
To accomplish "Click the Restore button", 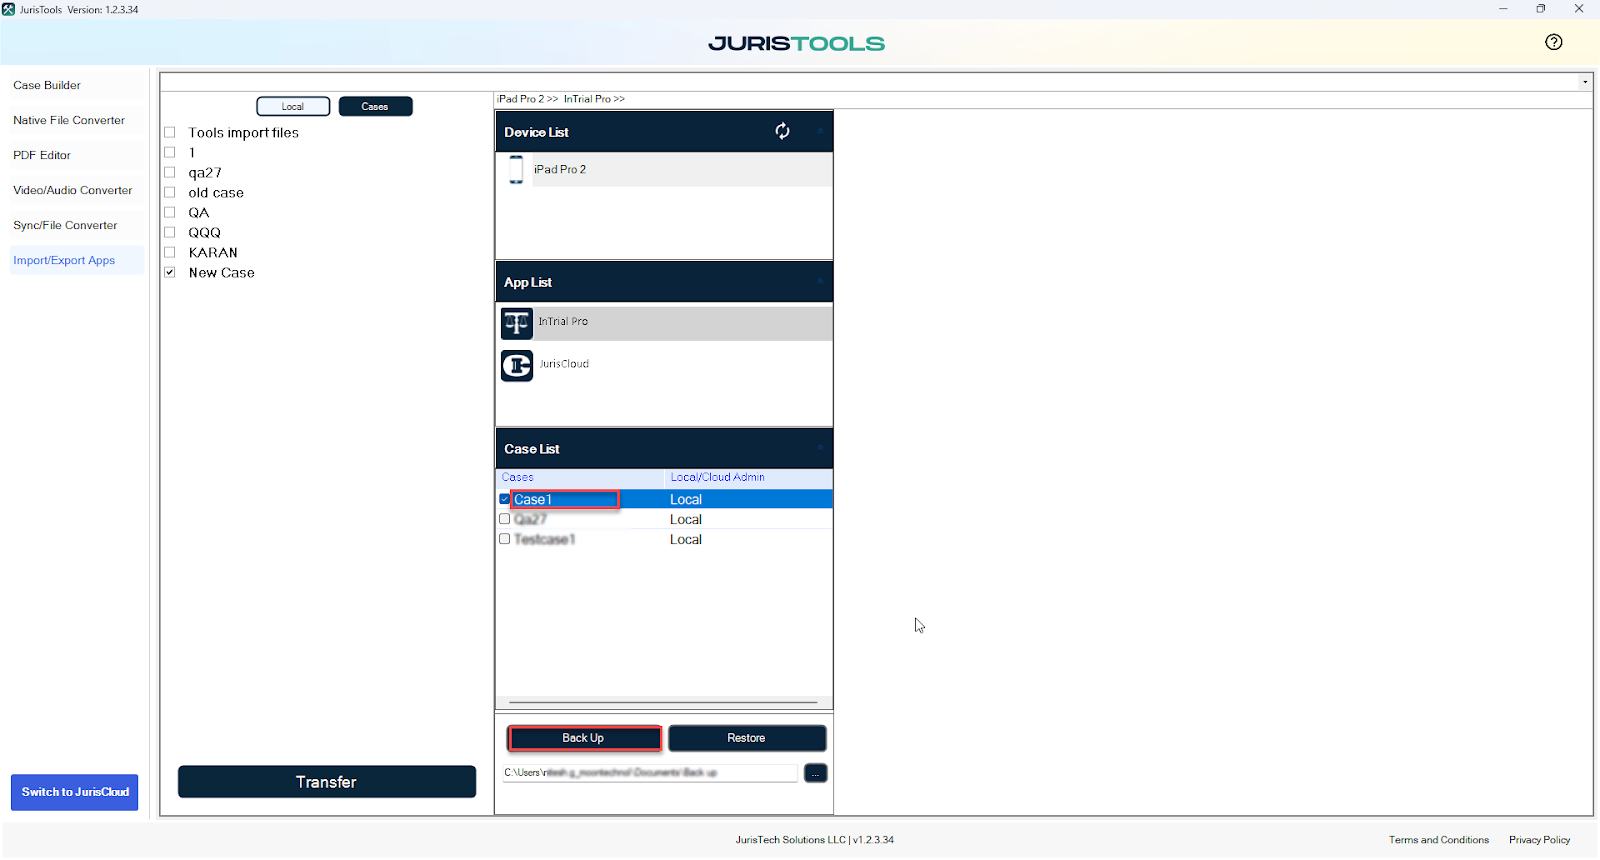I will [747, 738].
